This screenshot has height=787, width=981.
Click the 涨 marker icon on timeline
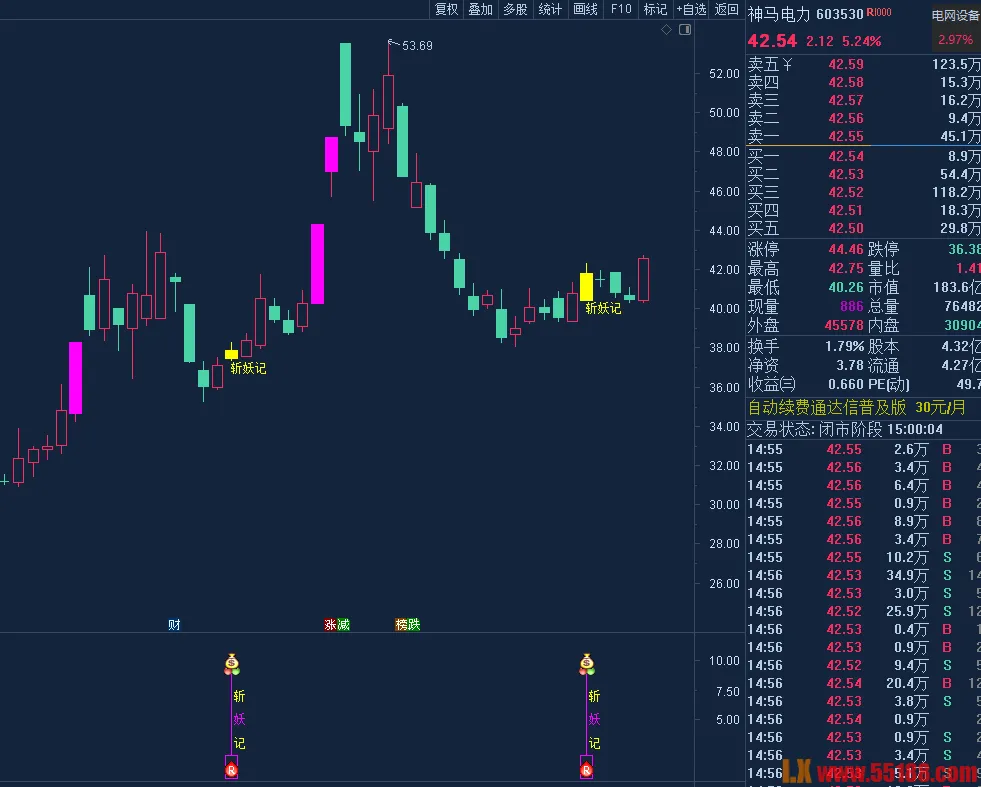pos(330,625)
